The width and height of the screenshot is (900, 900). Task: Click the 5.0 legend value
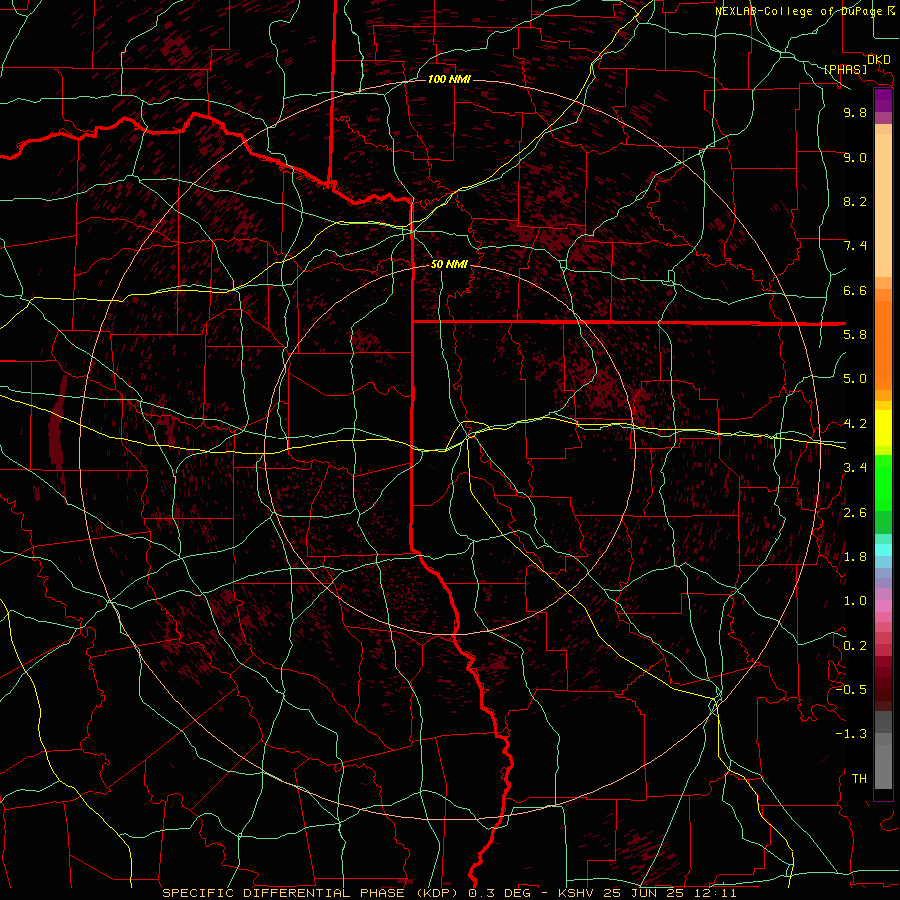click(855, 379)
